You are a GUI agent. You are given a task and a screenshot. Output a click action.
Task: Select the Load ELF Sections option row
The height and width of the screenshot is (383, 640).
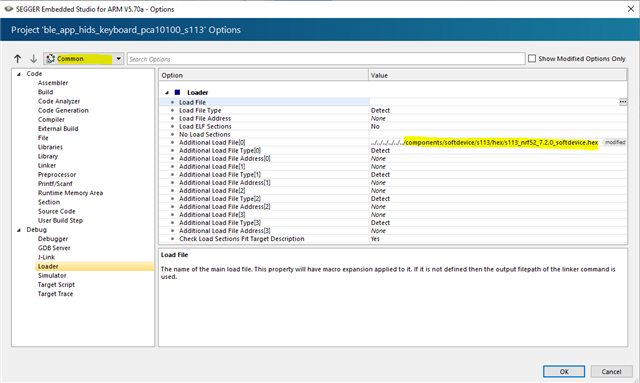[x=393, y=127]
